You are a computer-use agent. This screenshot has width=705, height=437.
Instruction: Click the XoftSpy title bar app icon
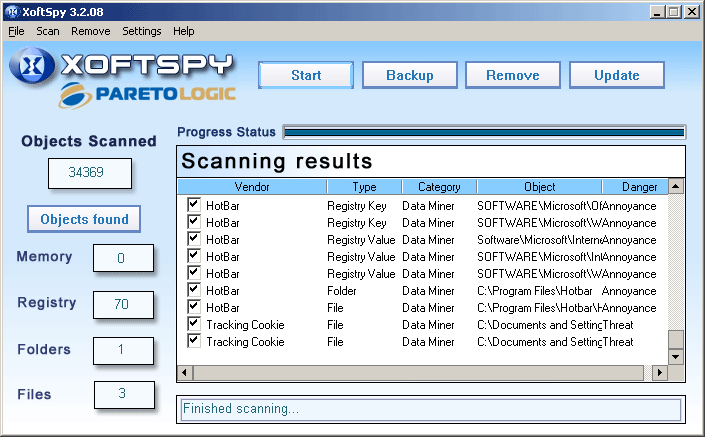tap(13, 12)
